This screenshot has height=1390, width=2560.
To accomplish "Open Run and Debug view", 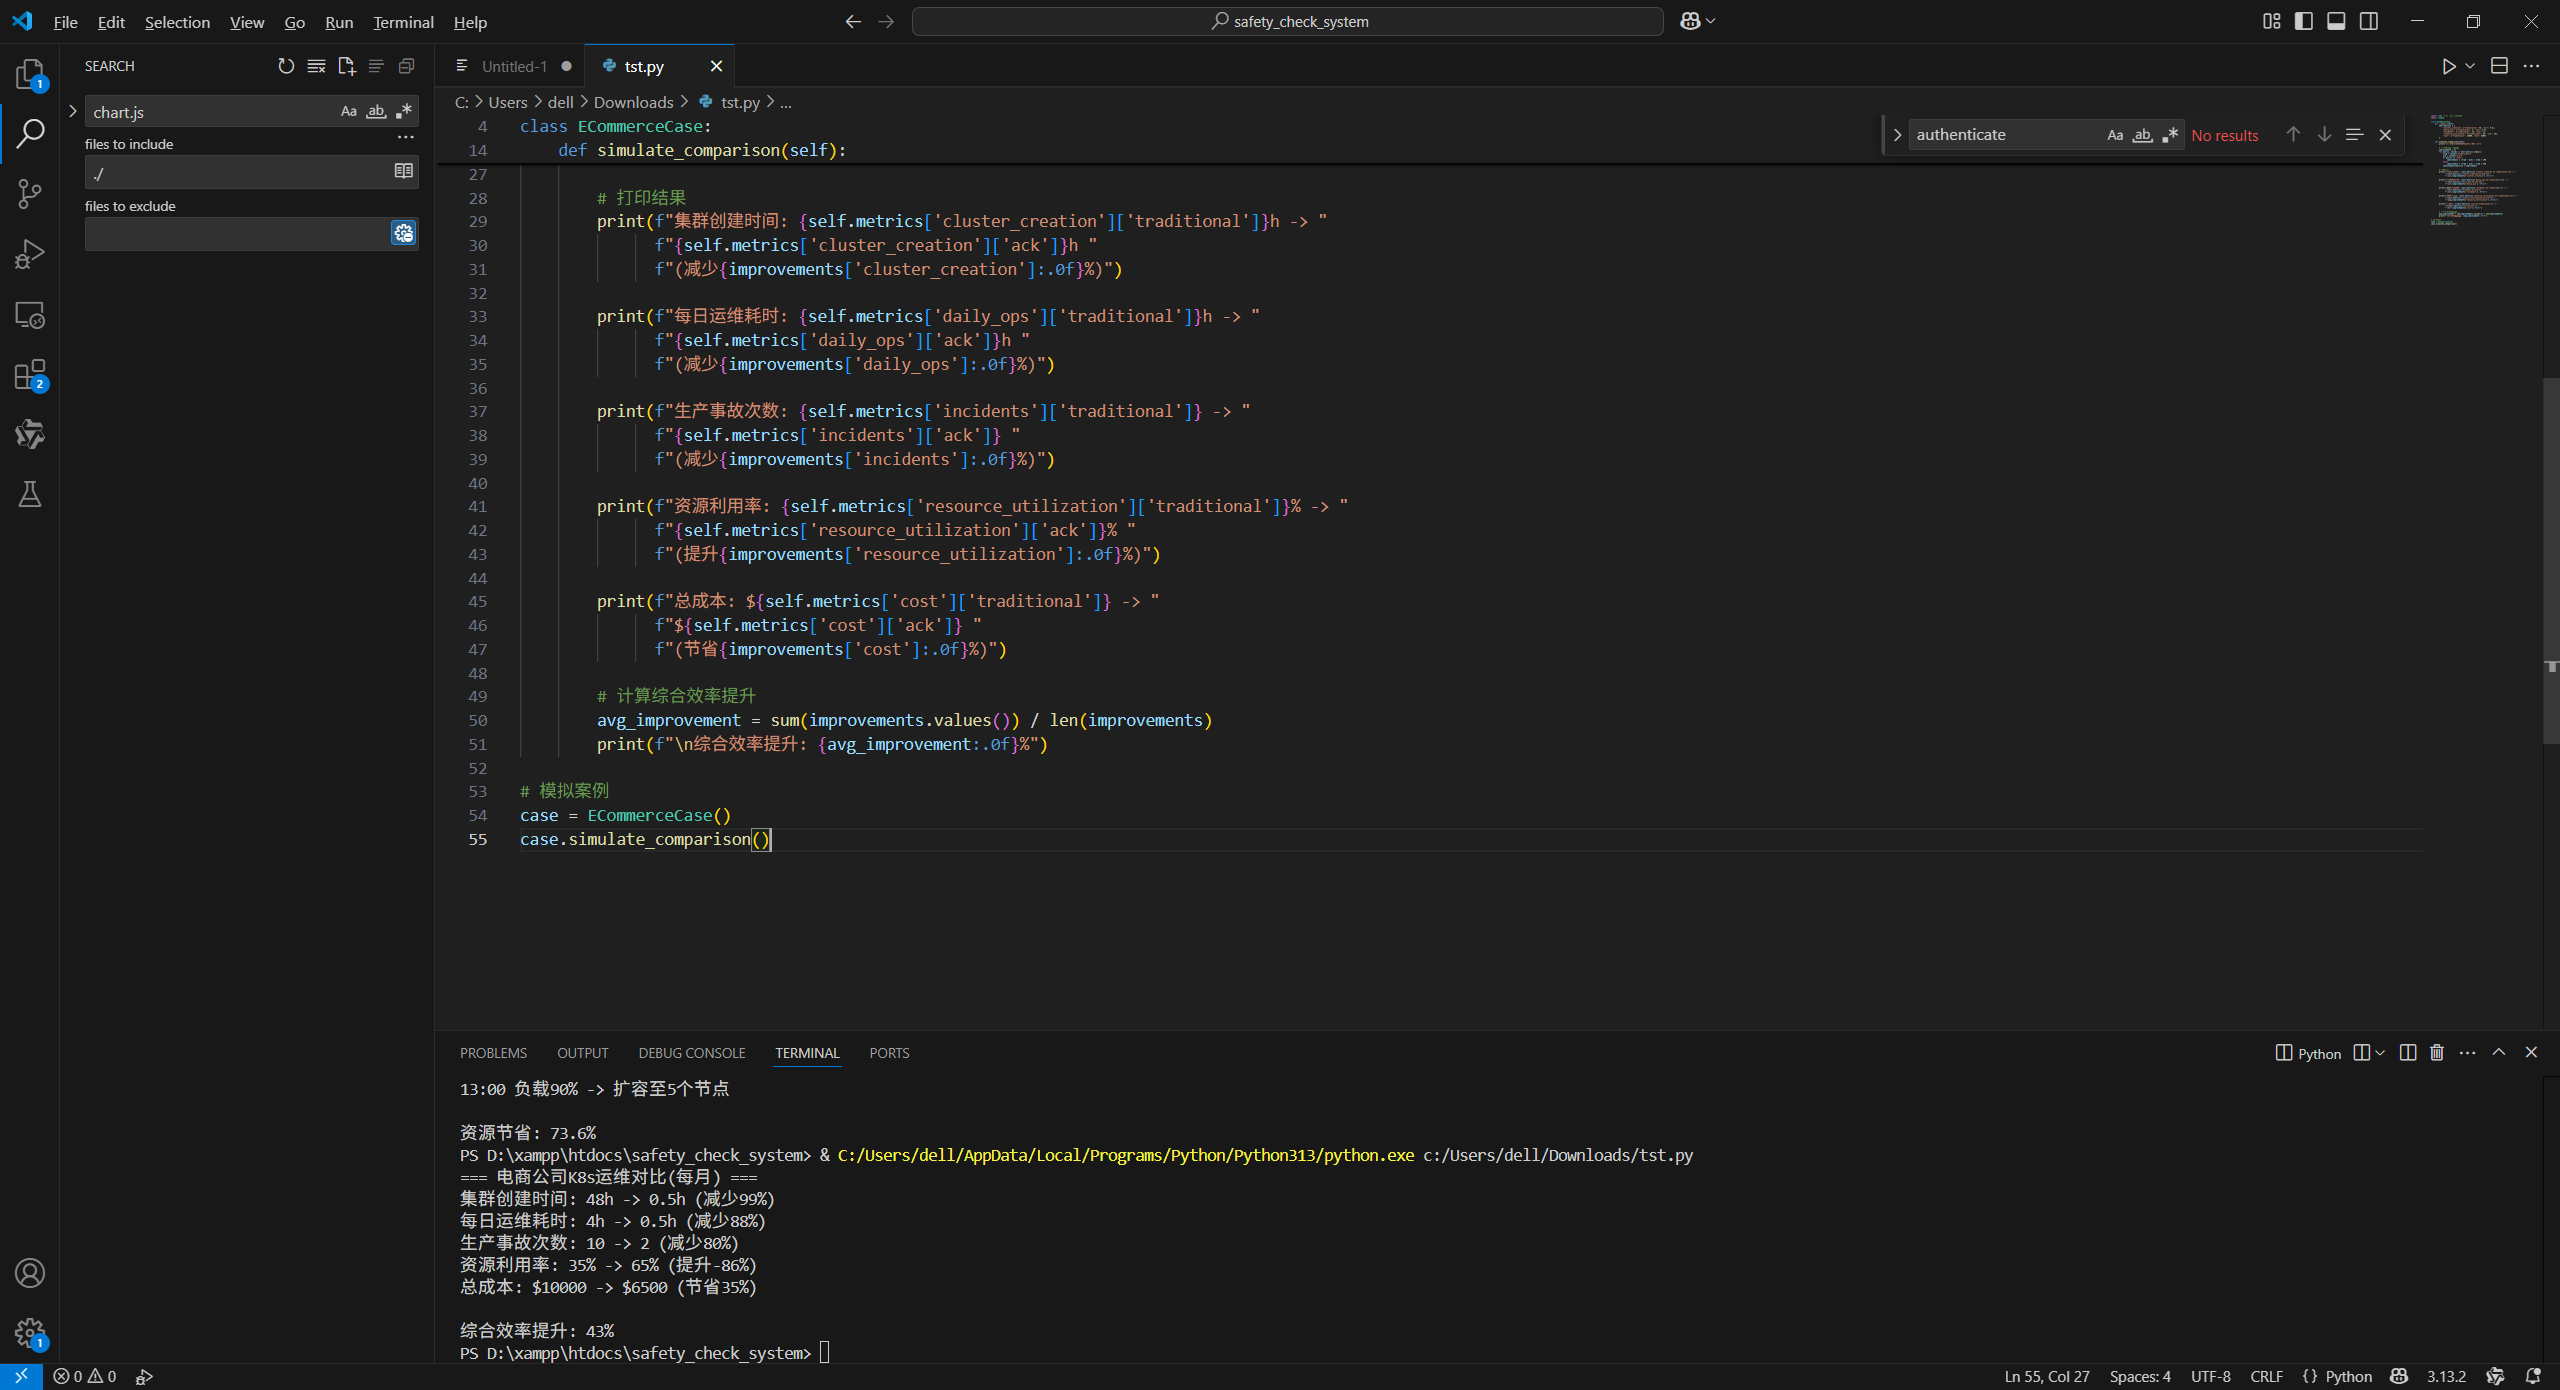I will 30,254.
